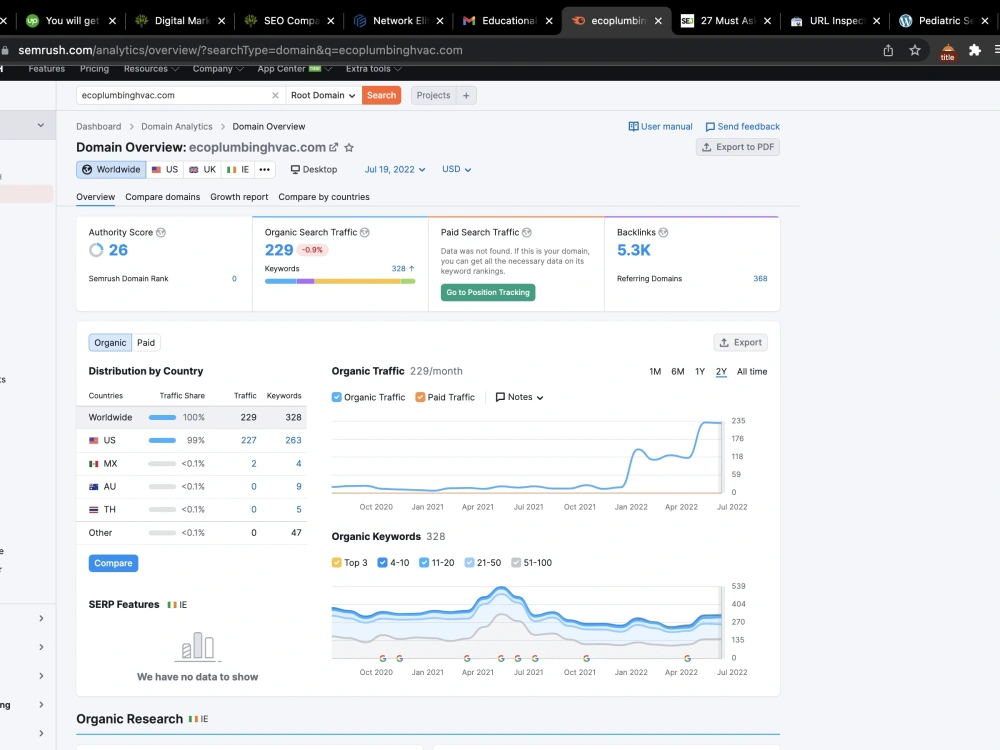Close the 27 Must Ask tab
Viewport: 1000px width, 750px height.
click(x=767, y=20)
